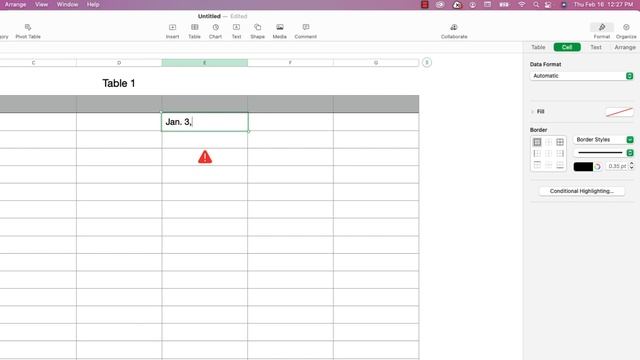Click the add-column handle beside column G
The height and width of the screenshot is (360, 640).
pos(427,62)
